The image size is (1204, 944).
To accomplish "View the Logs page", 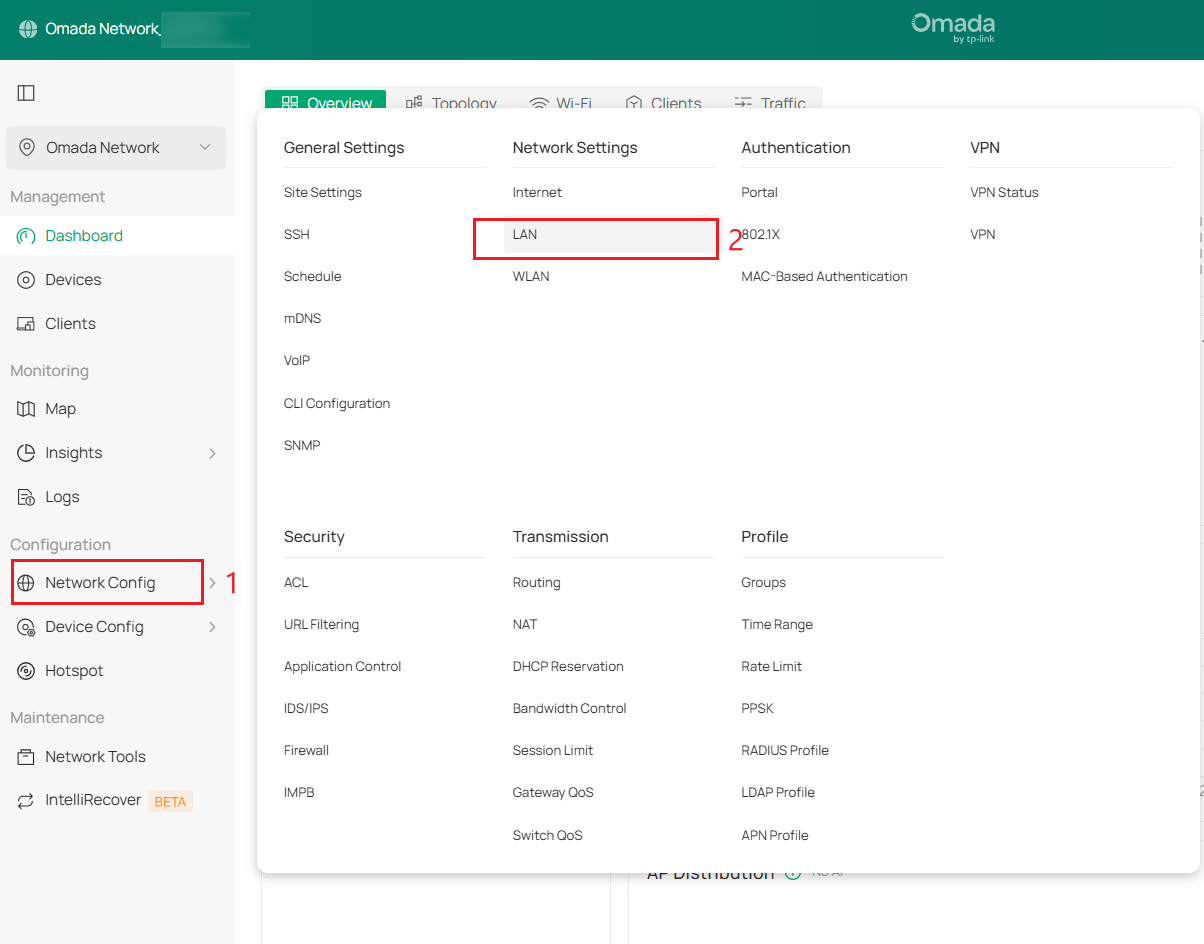I will [x=62, y=496].
